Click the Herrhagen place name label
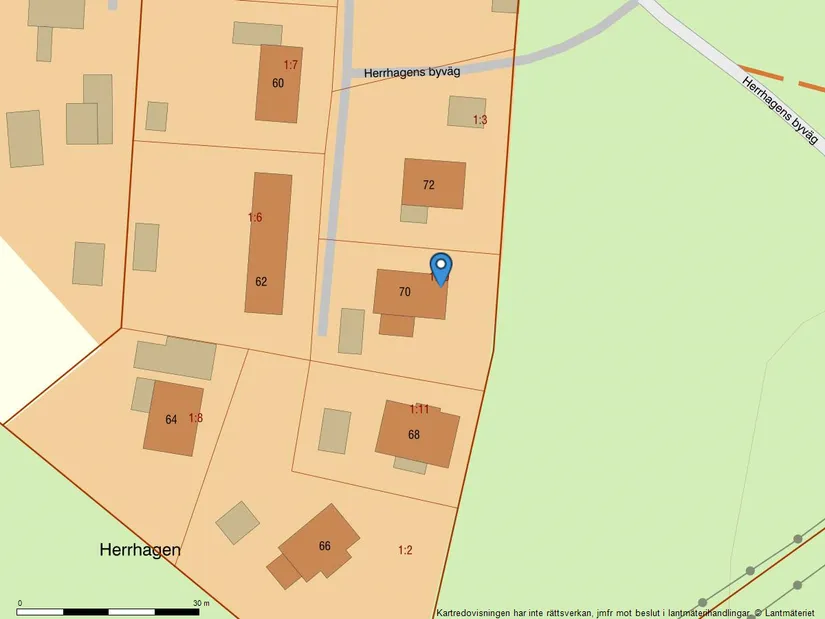This screenshot has width=825, height=619. pos(140,550)
